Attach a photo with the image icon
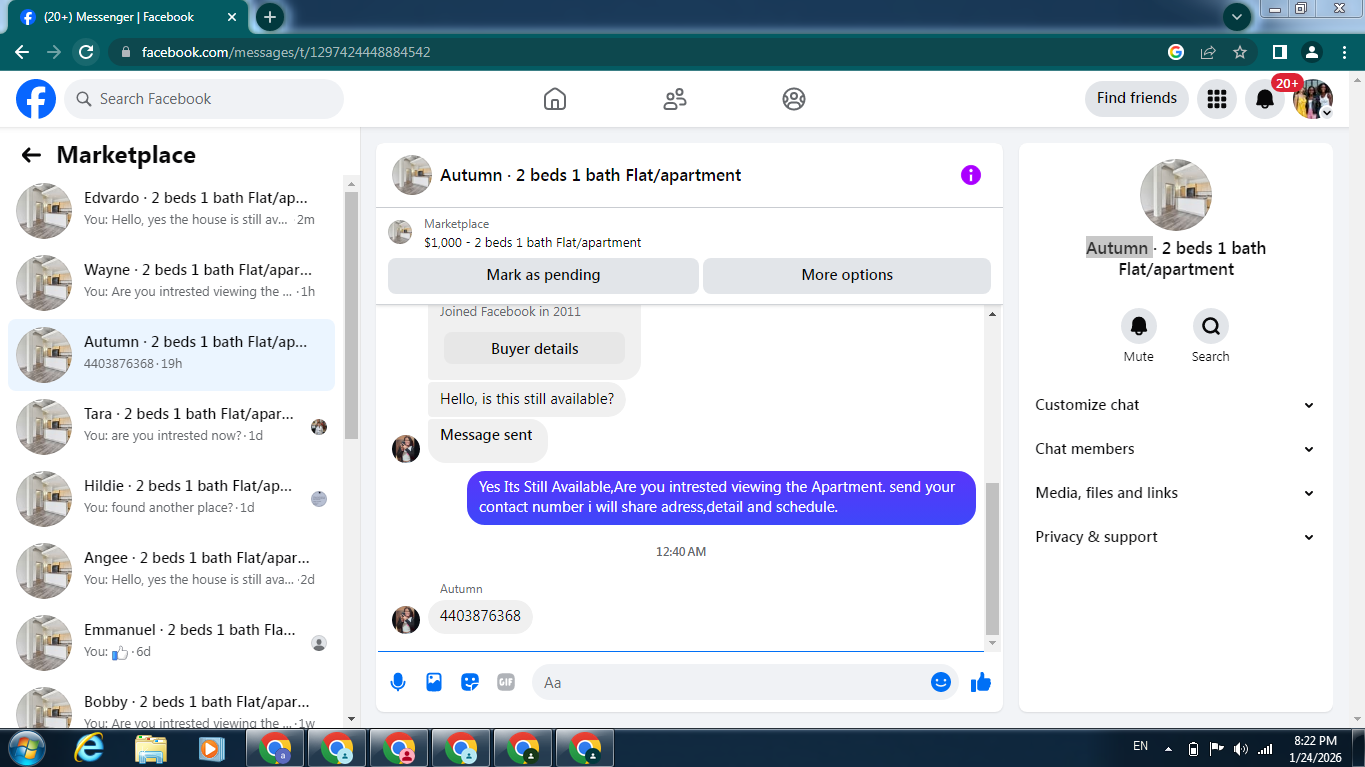1365x767 pixels. tap(434, 682)
